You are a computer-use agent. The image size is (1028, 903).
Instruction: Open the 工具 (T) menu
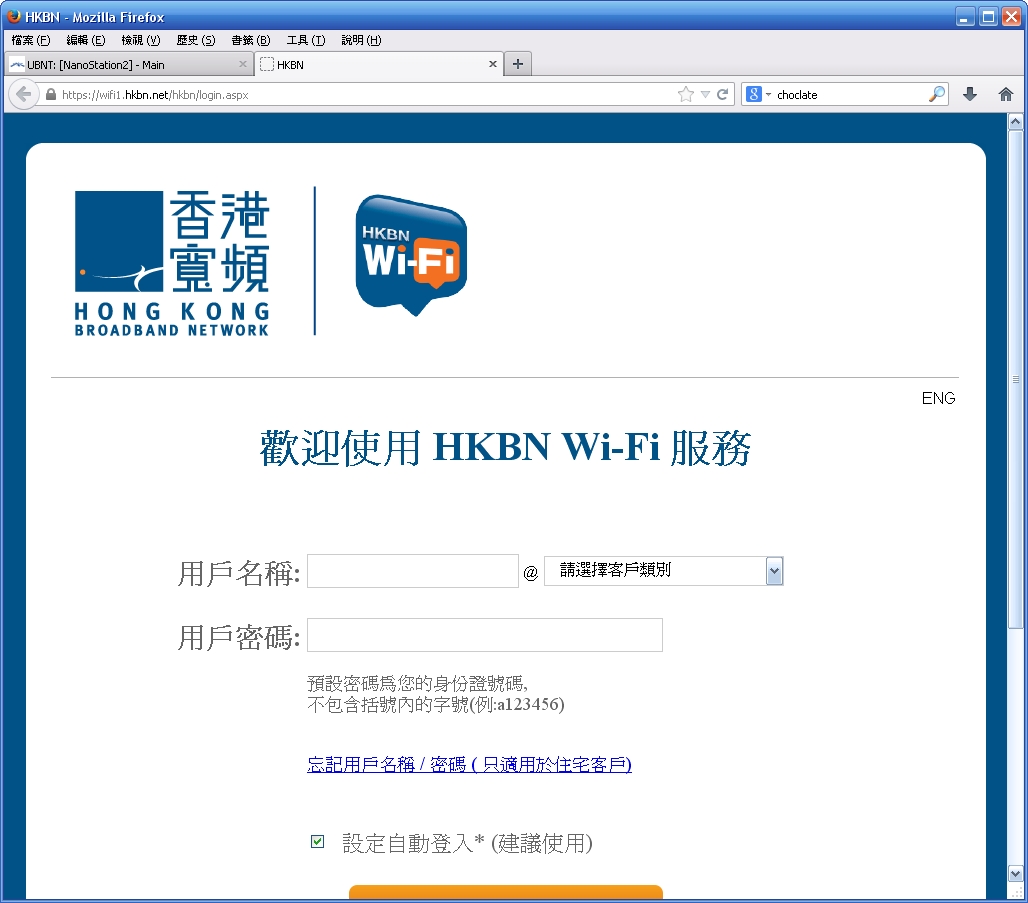coord(306,40)
